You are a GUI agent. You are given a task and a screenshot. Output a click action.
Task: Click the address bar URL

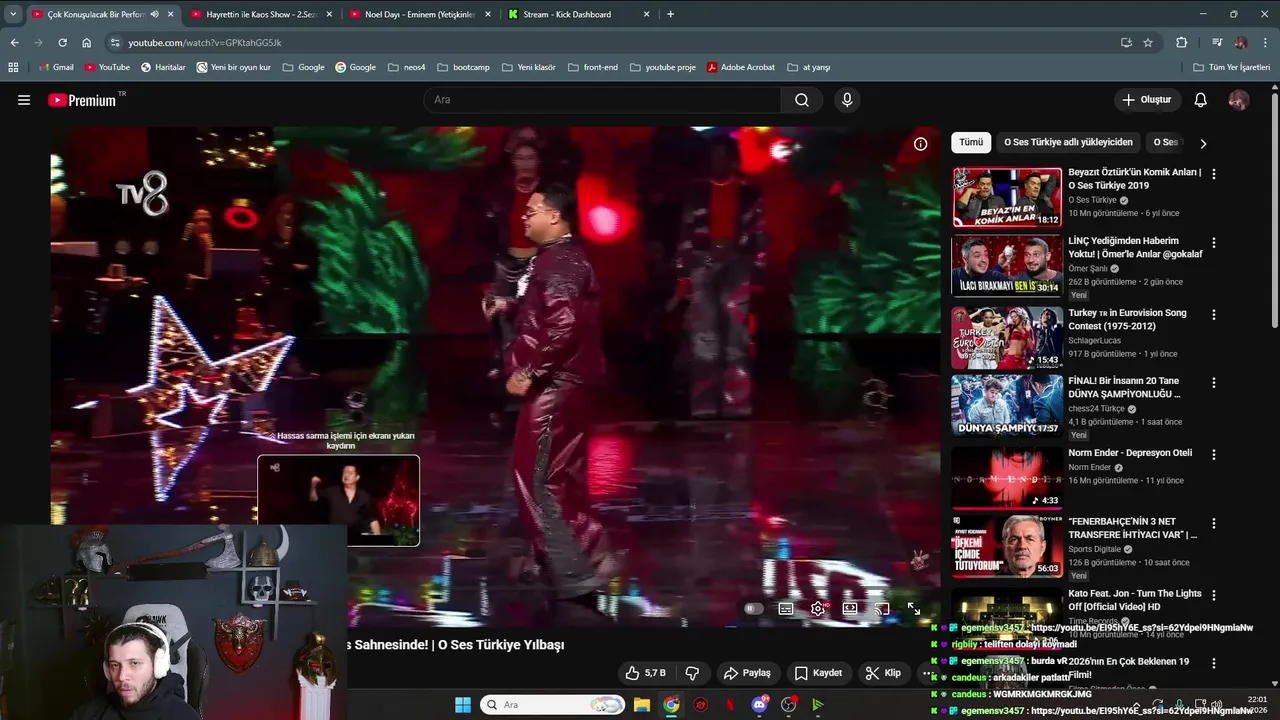click(x=205, y=43)
